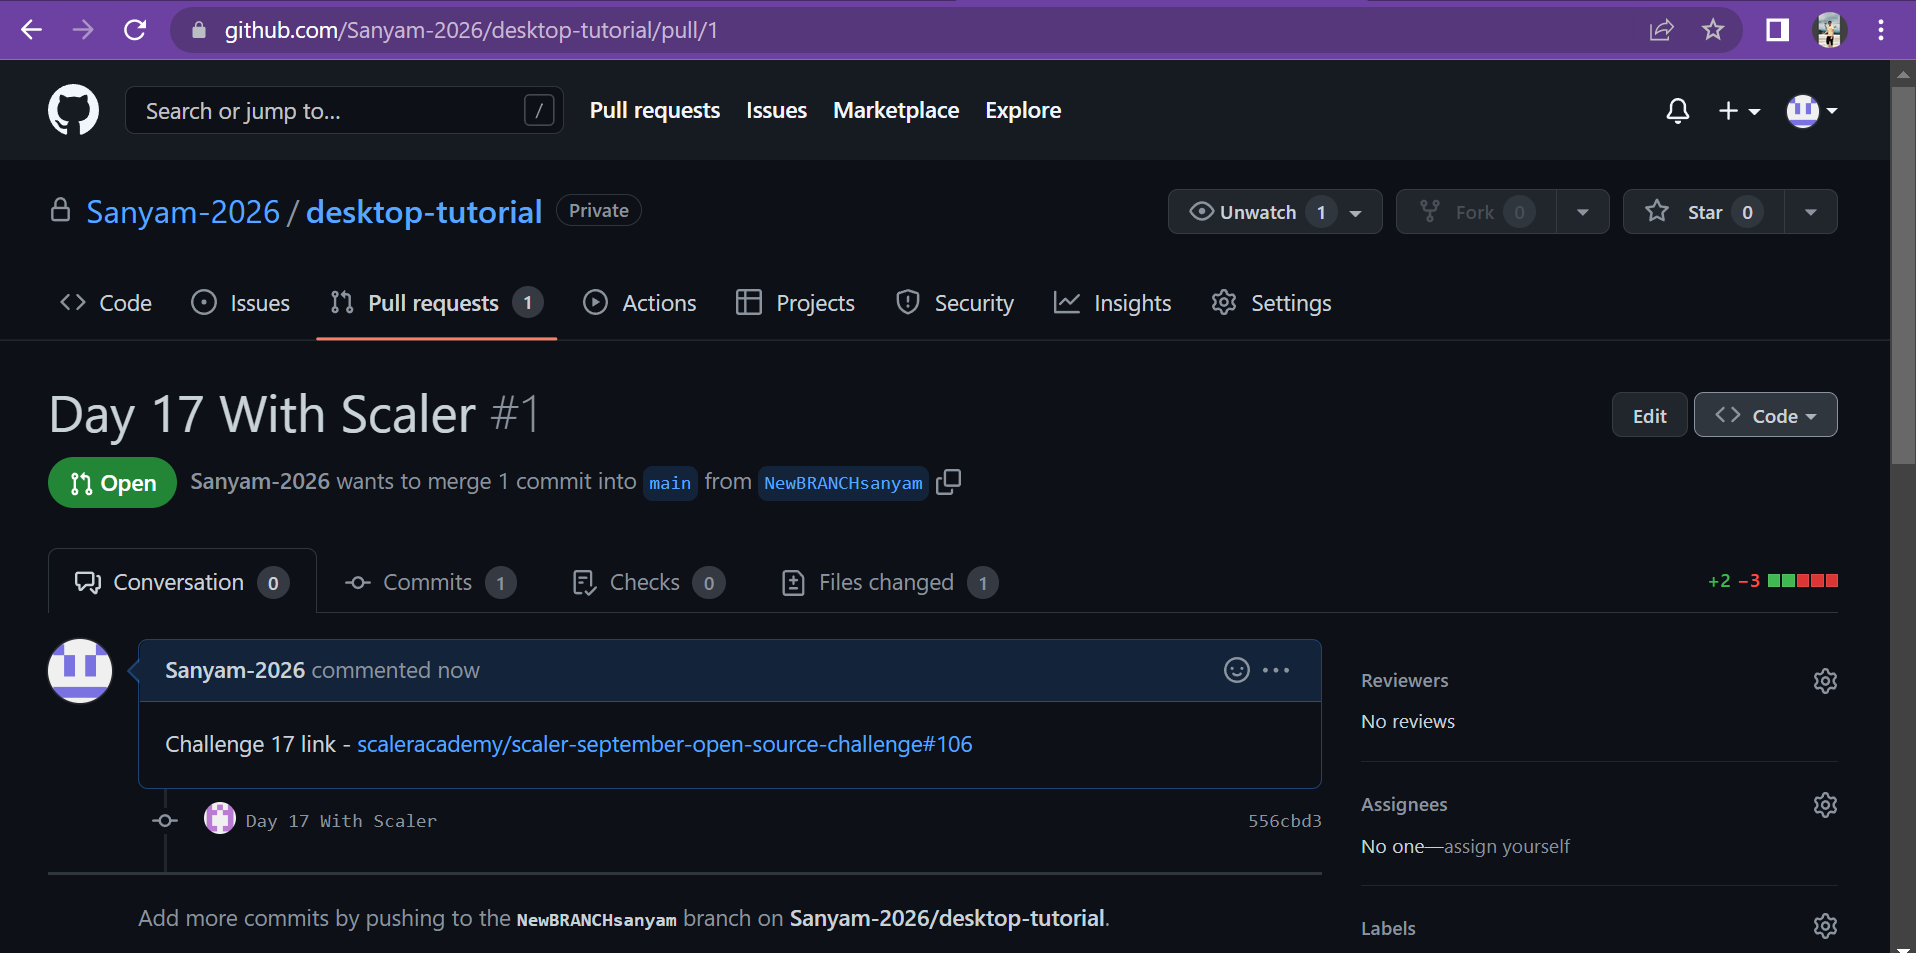
Task: Open the scaler-september-open-source-challenge link
Action: pyautogui.click(x=664, y=744)
